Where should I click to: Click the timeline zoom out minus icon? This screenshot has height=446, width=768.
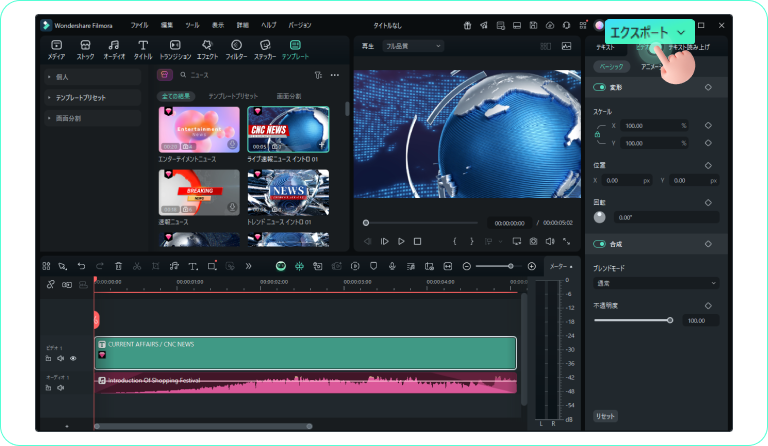(x=467, y=266)
